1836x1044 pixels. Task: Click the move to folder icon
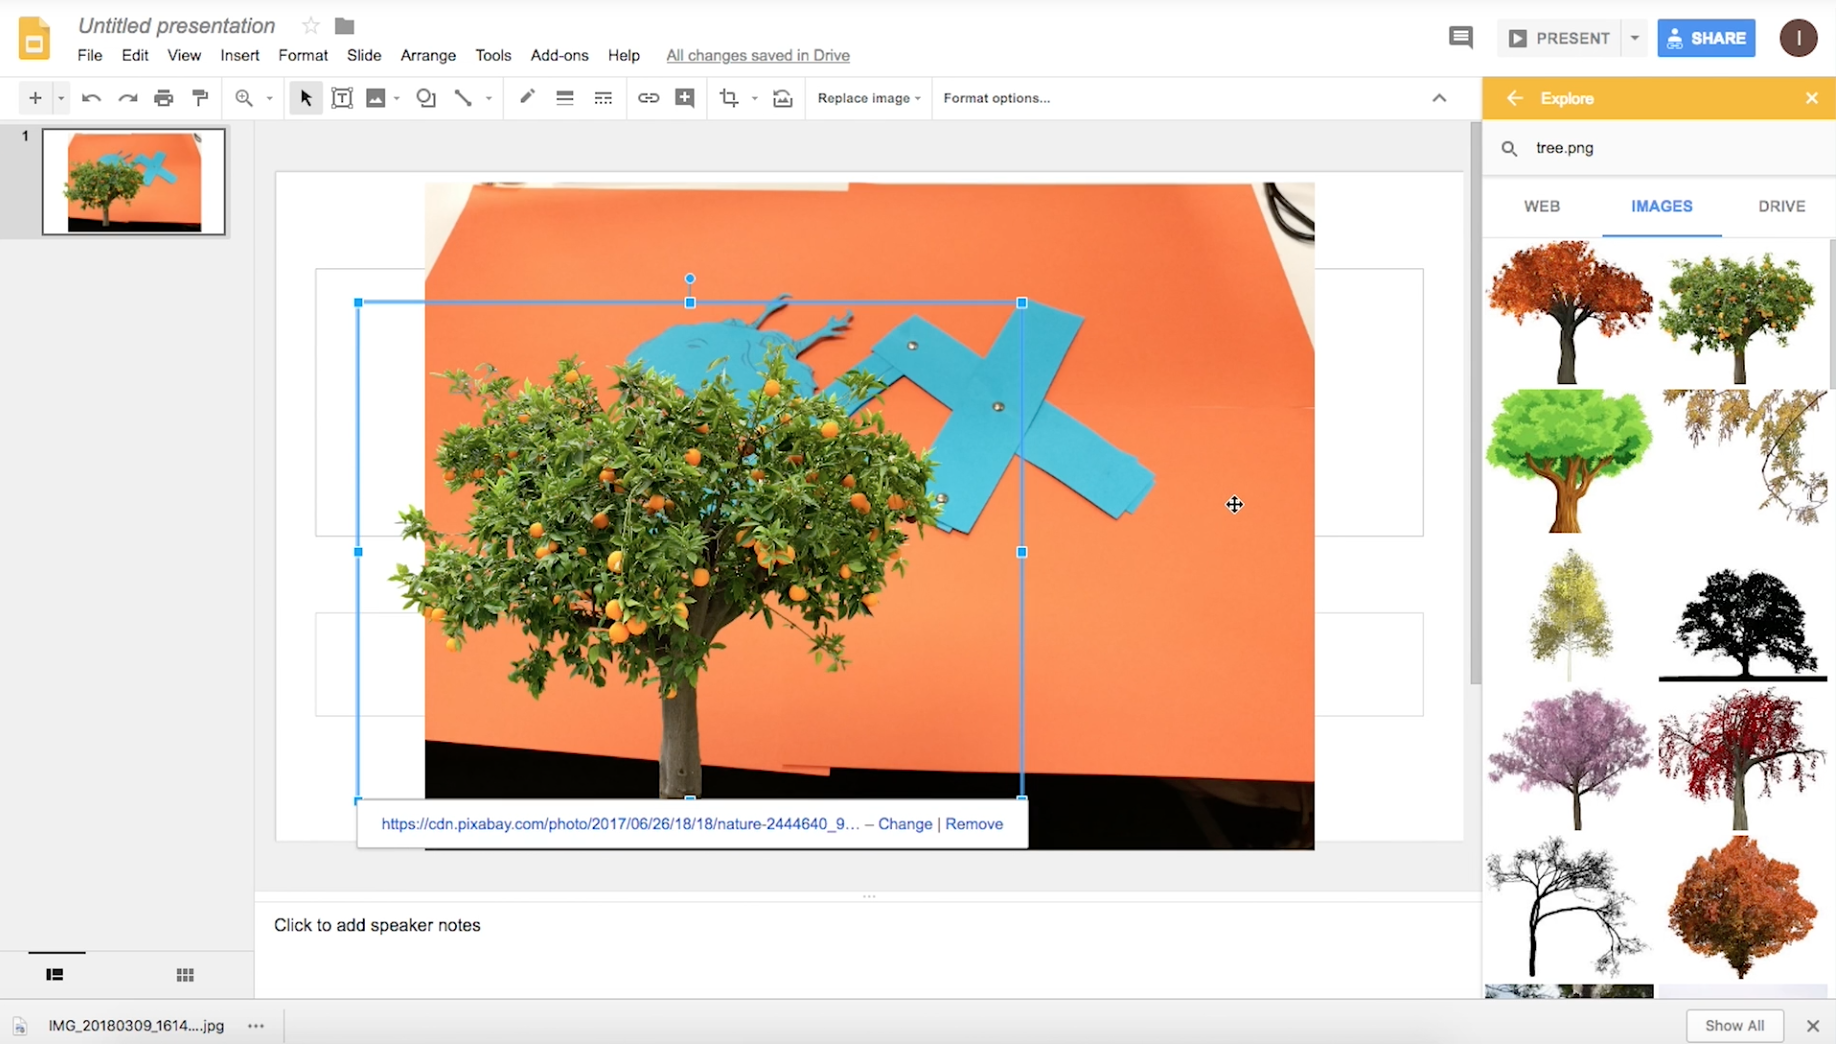coord(344,25)
